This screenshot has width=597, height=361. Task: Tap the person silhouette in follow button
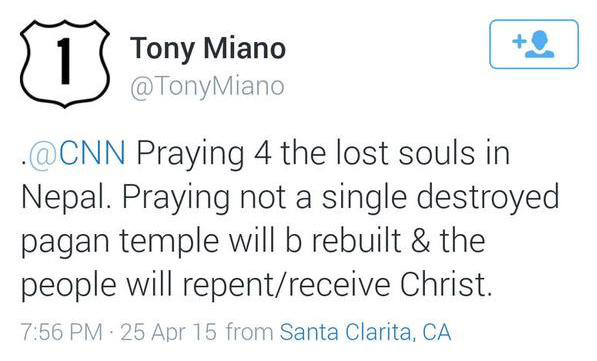[540, 44]
